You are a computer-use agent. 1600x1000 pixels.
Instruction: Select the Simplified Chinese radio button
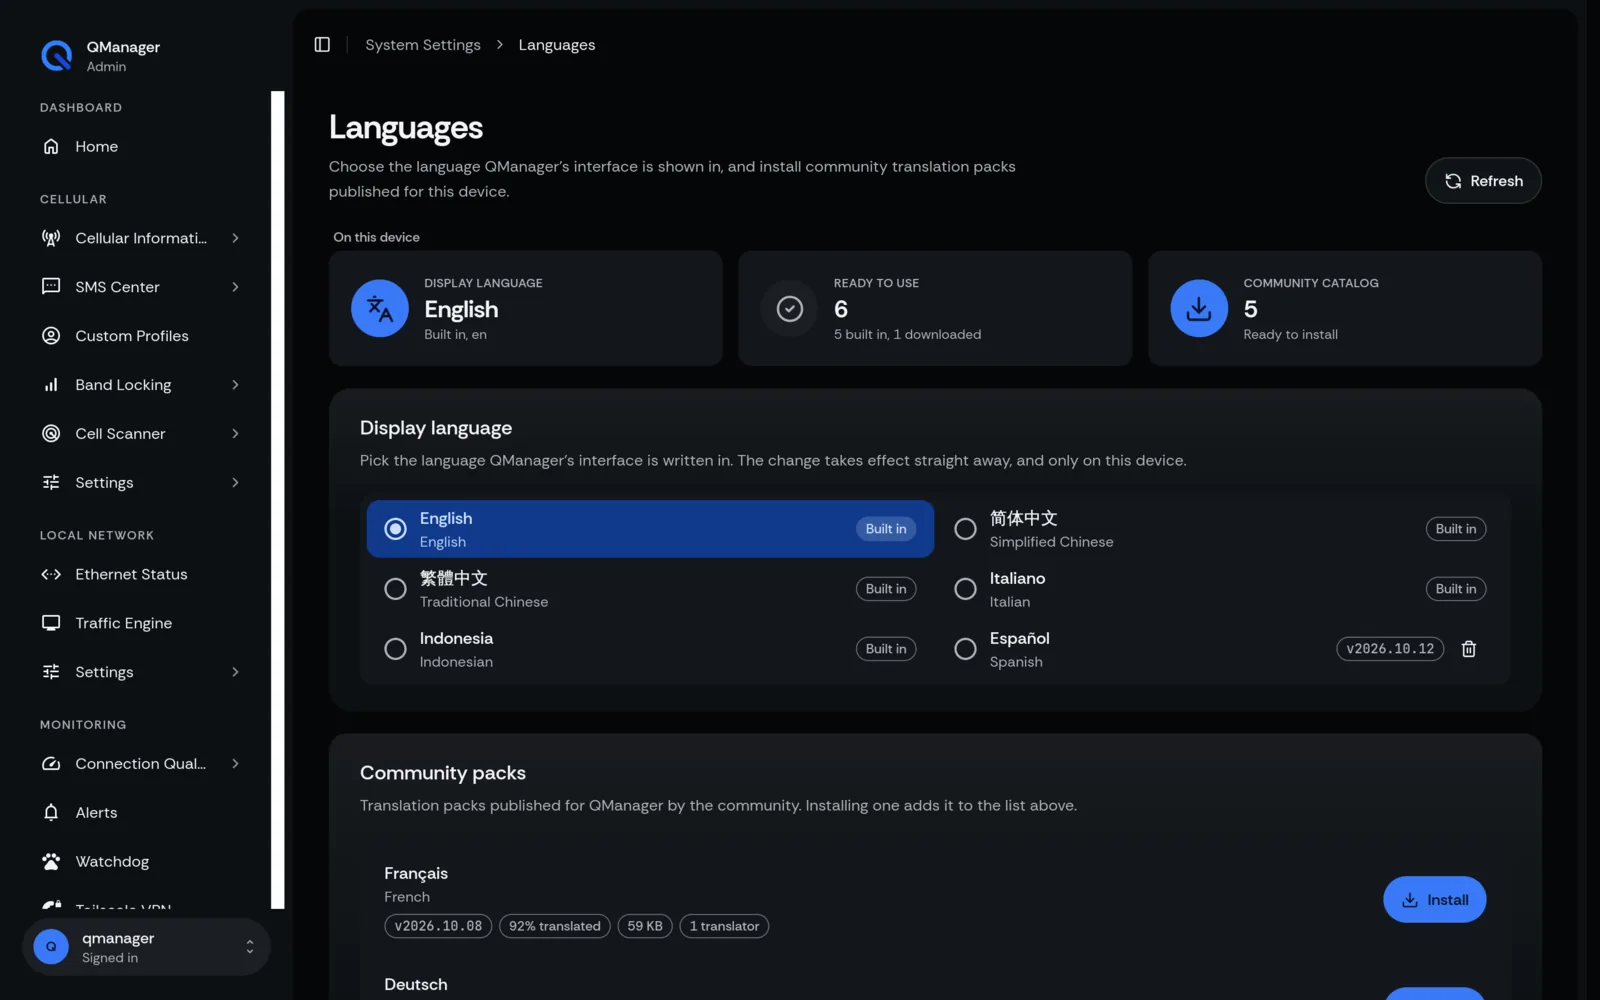click(x=965, y=529)
